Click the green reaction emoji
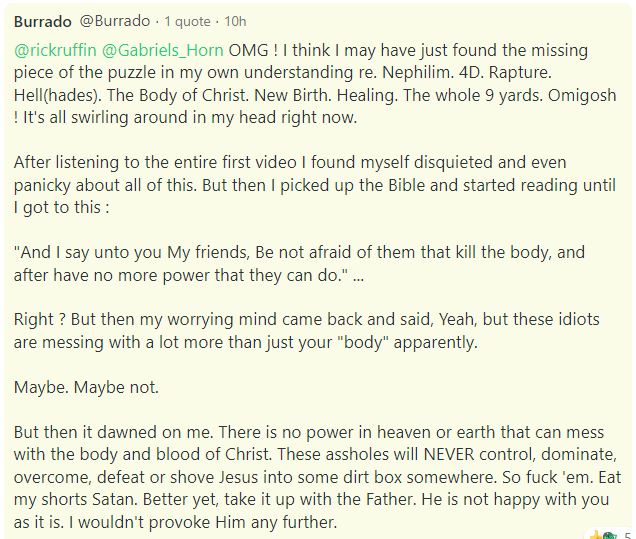Viewport: 636px width, 539px height. coord(608,535)
